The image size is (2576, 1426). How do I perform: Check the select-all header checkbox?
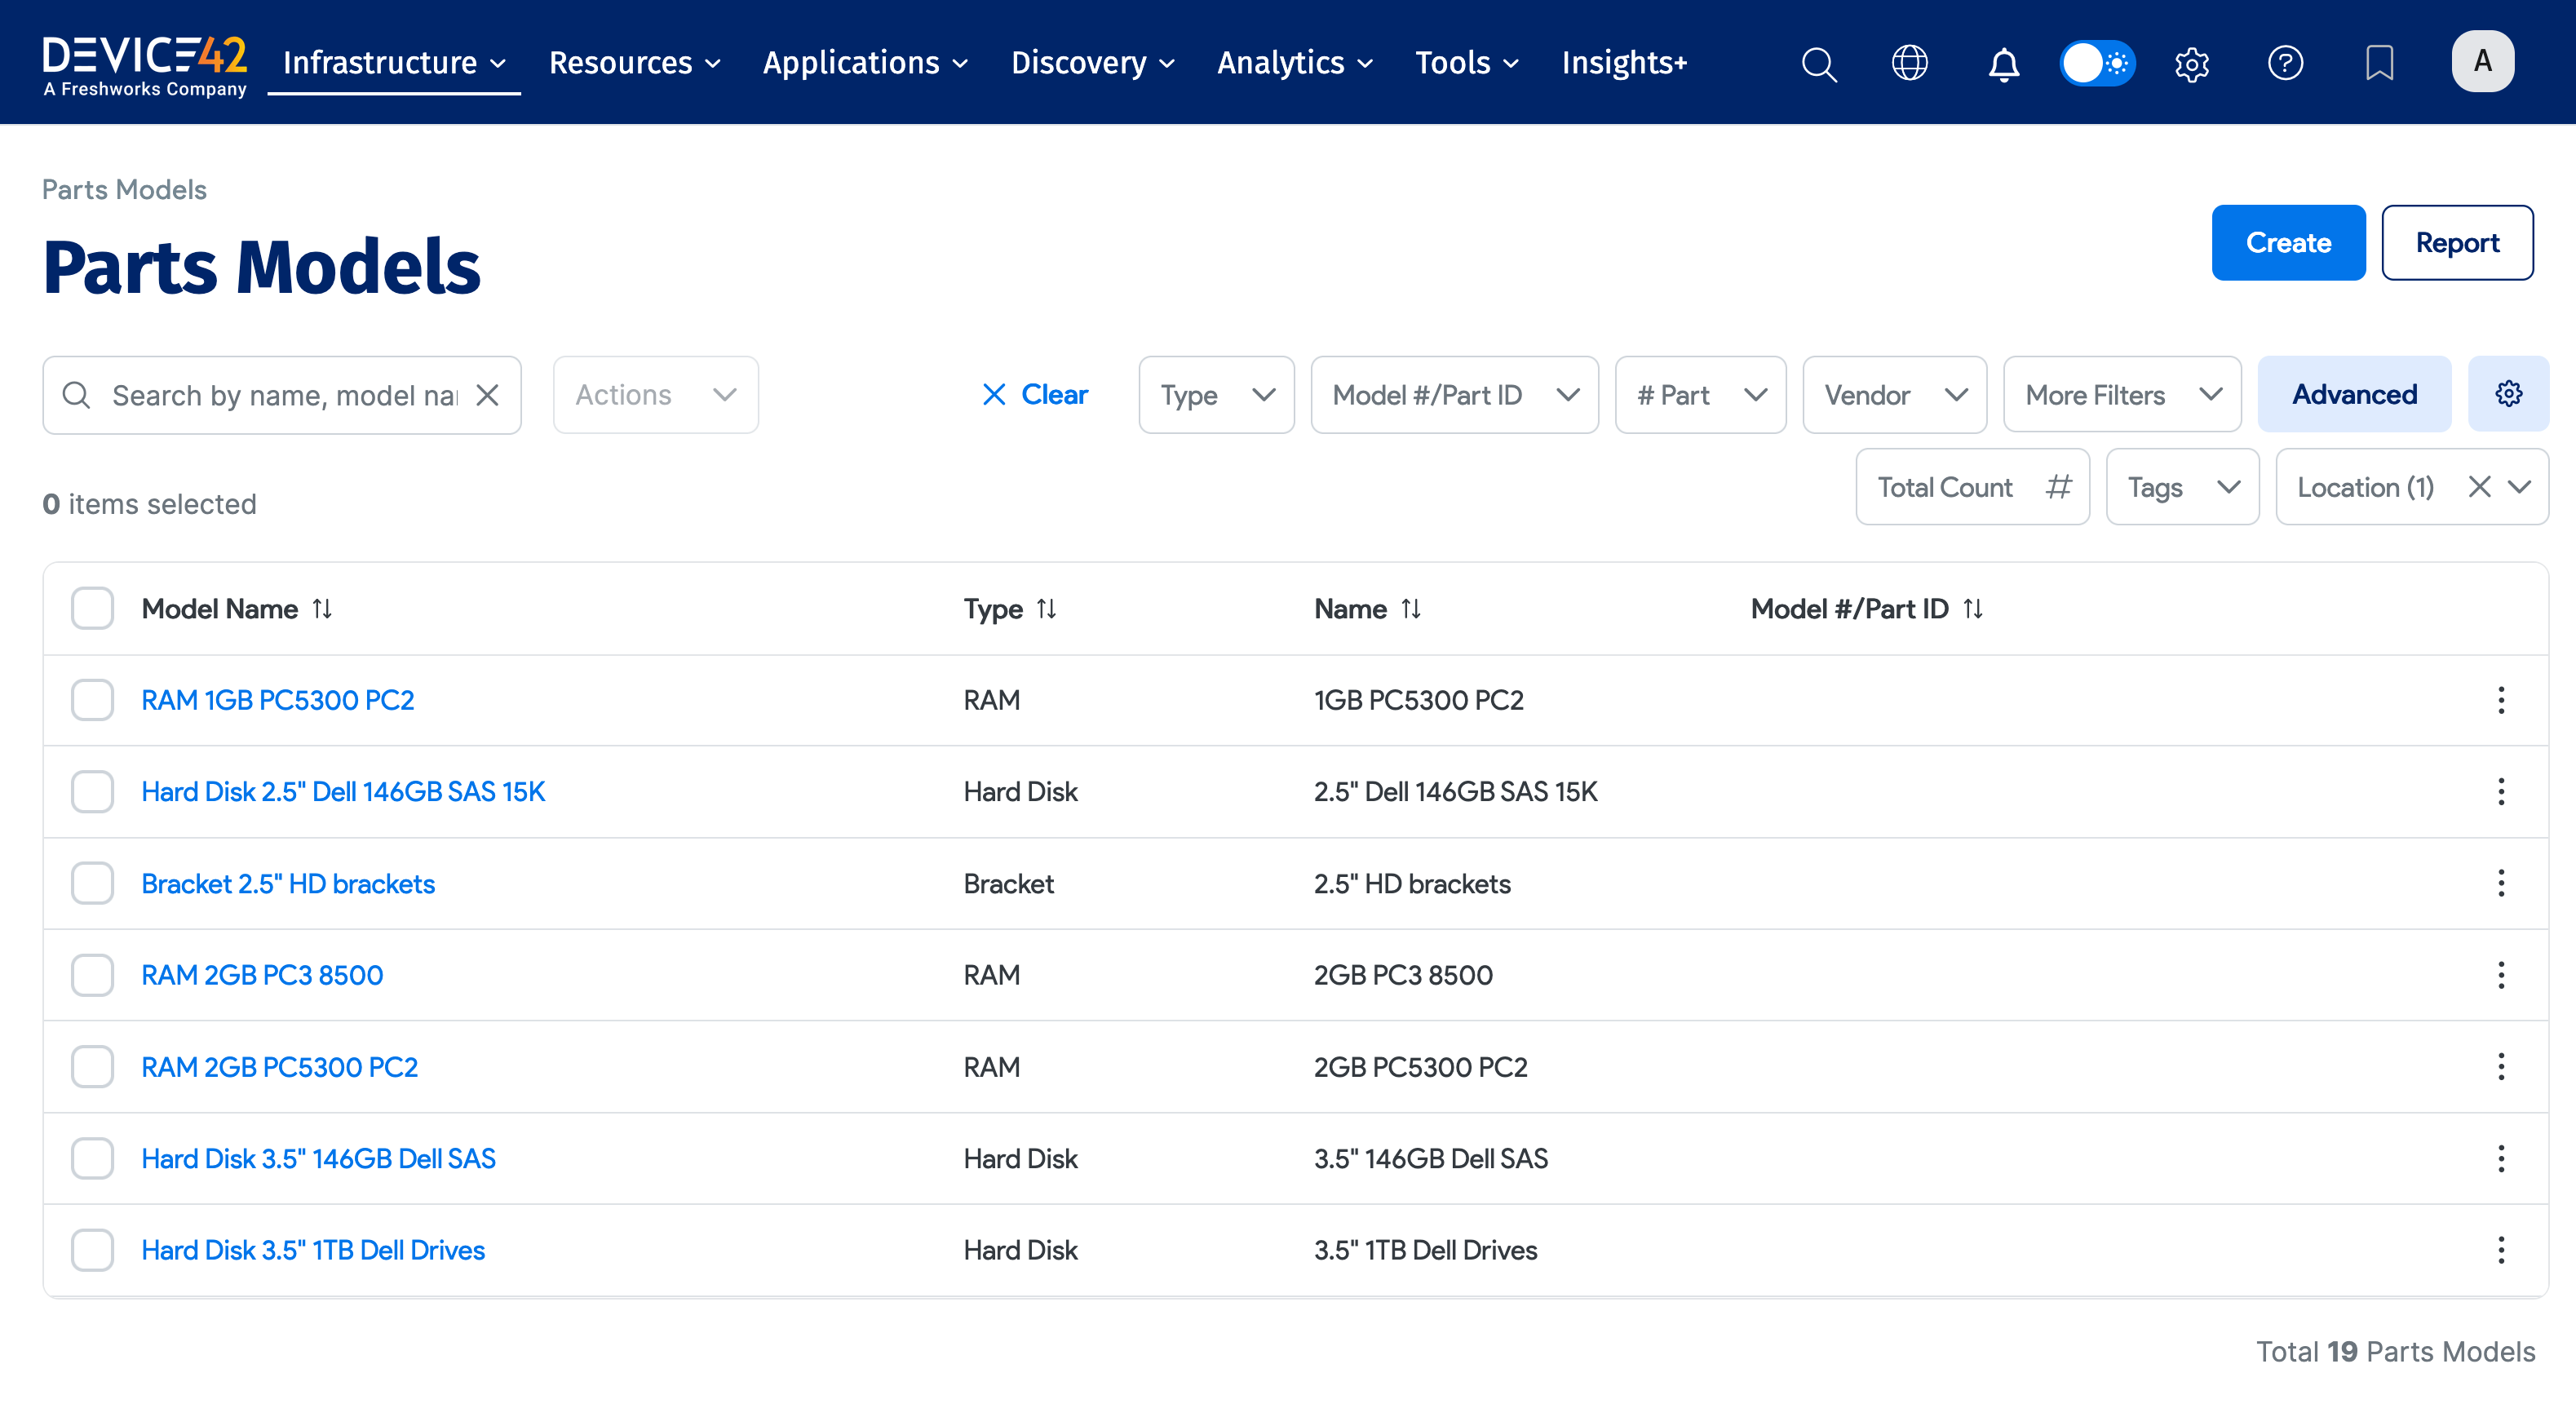coord(92,608)
